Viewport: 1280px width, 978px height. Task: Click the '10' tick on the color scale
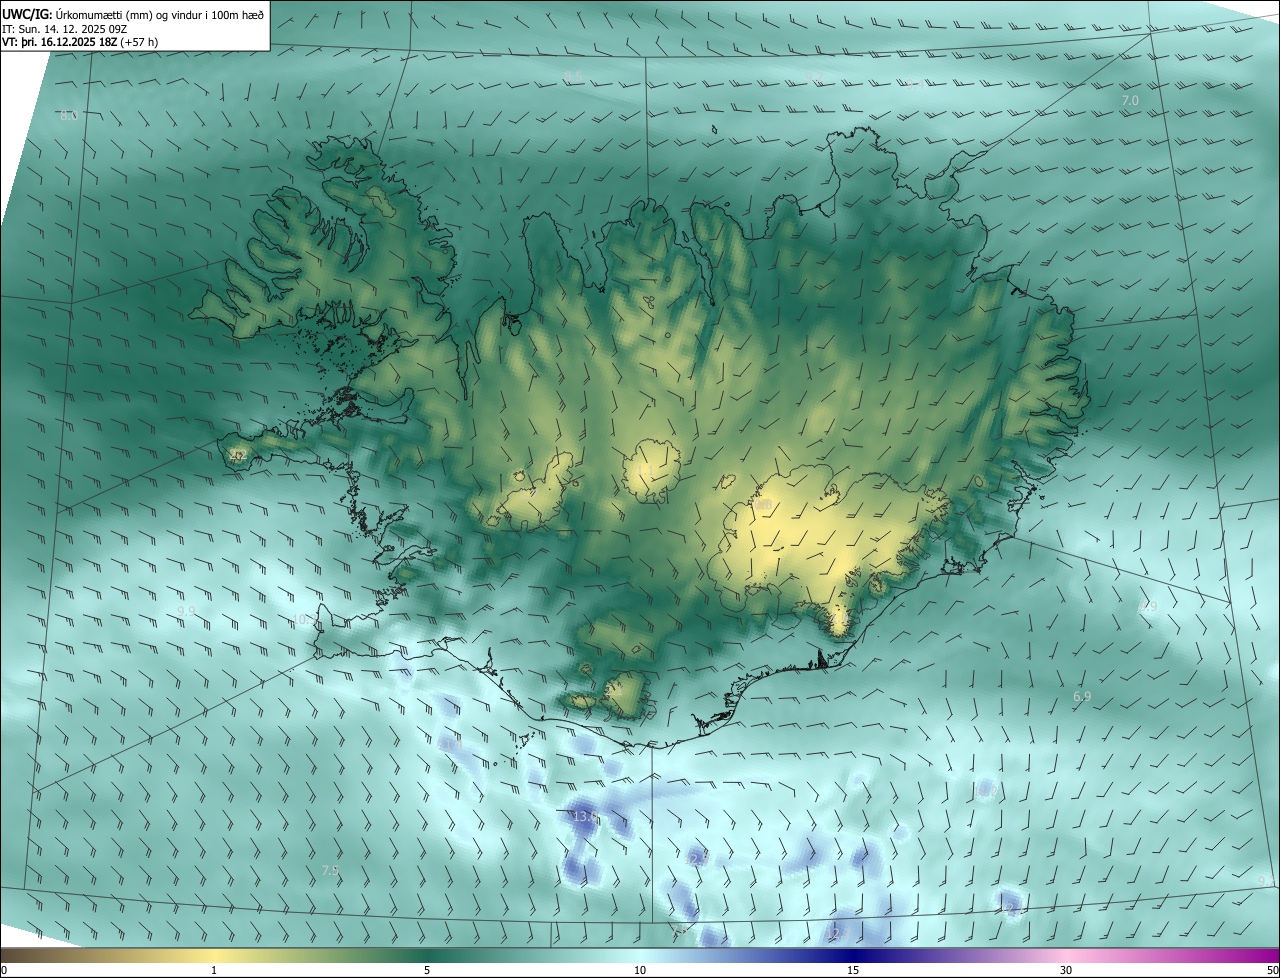pyautogui.click(x=640, y=971)
